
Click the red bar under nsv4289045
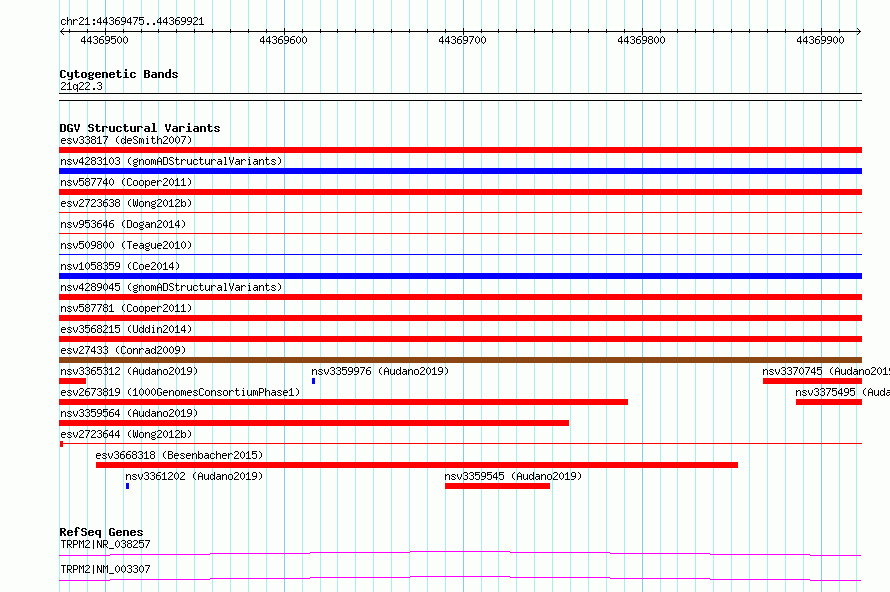point(460,297)
